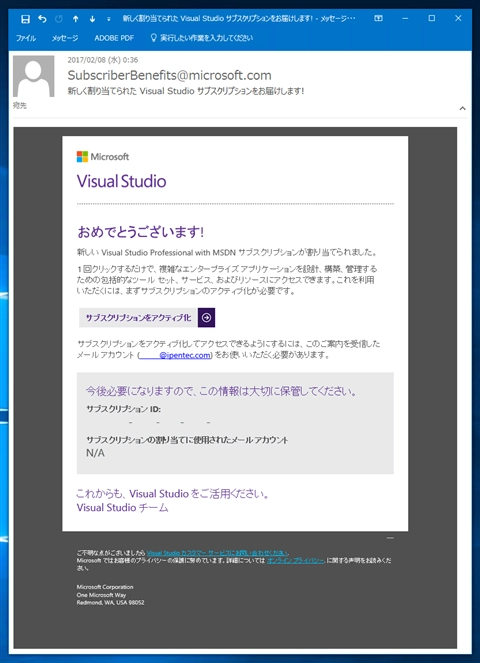Image resolution: width=480 pixels, height=663 pixels.
Task: Open the ADOBE PDF ribbon tab
Action: (114, 38)
